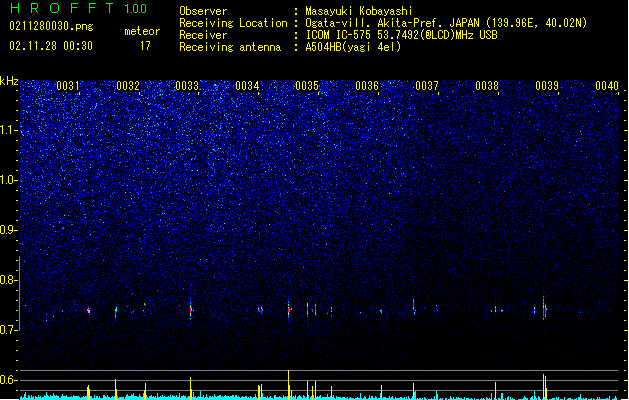Click the 'Receiving antenna' label
This screenshot has height=400, width=629.
pyautogui.click(x=230, y=47)
